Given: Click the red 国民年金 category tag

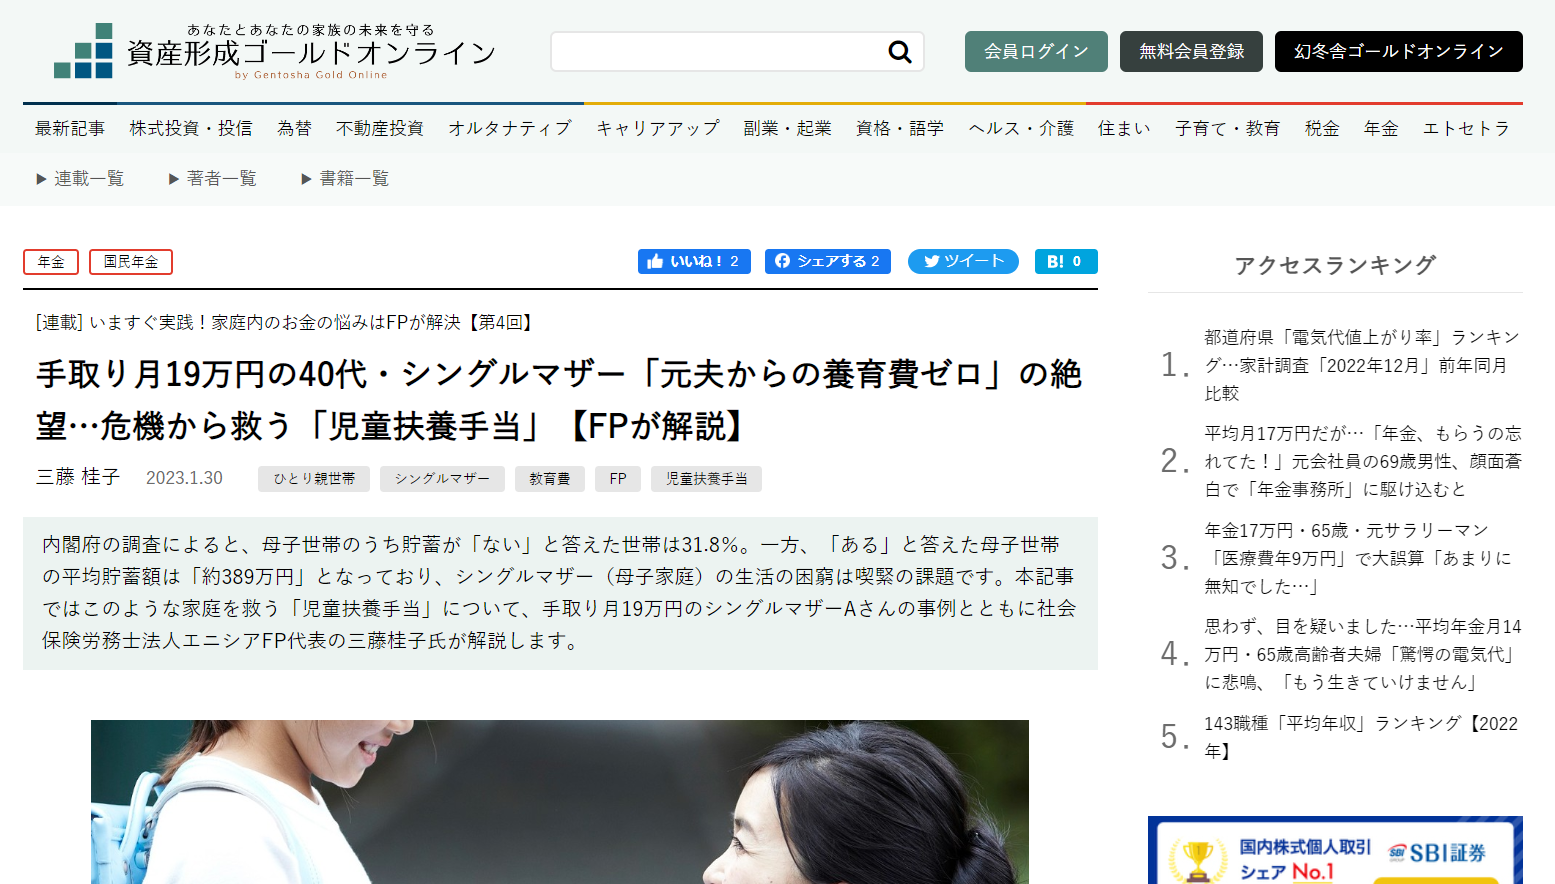Looking at the screenshot, I should tap(131, 262).
